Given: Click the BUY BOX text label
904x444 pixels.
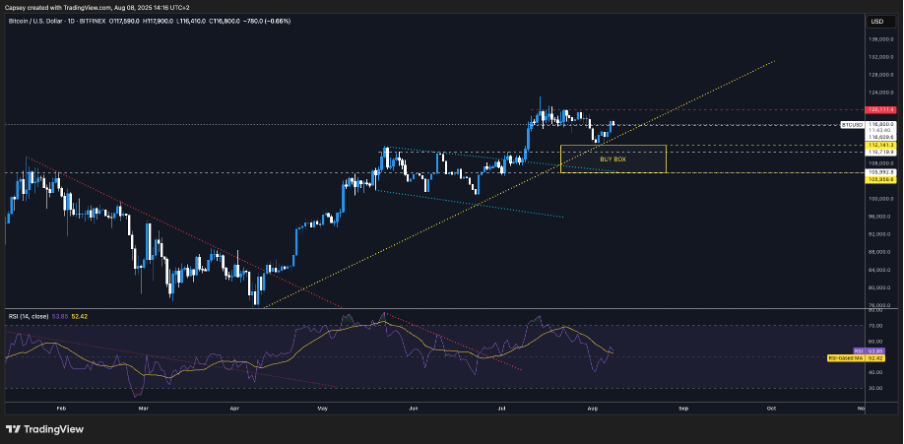Looking at the screenshot, I should tap(612, 159).
